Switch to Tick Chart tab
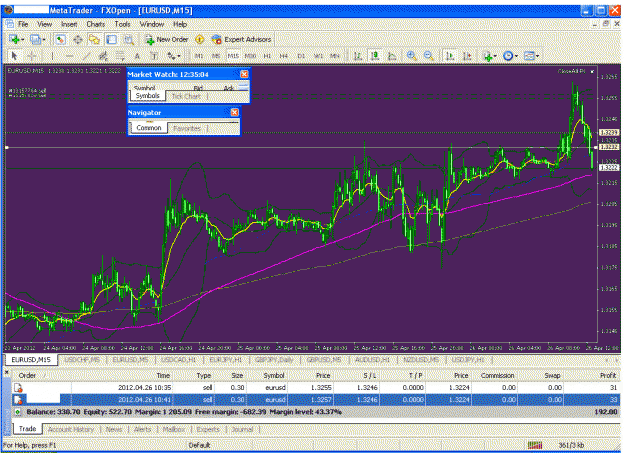Image resolution: width=625 pixels, height=453 pixels. pos(186,96)
